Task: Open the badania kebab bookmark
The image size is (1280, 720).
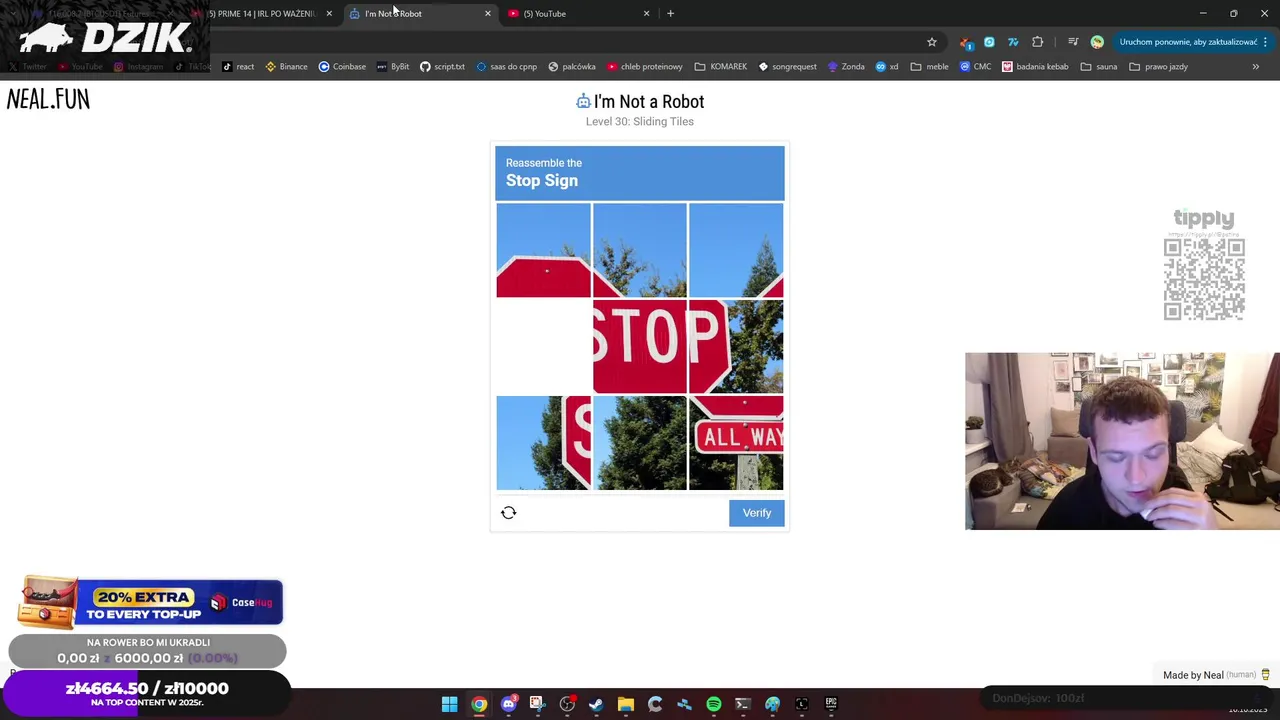Action: [x=1035, y=67]
